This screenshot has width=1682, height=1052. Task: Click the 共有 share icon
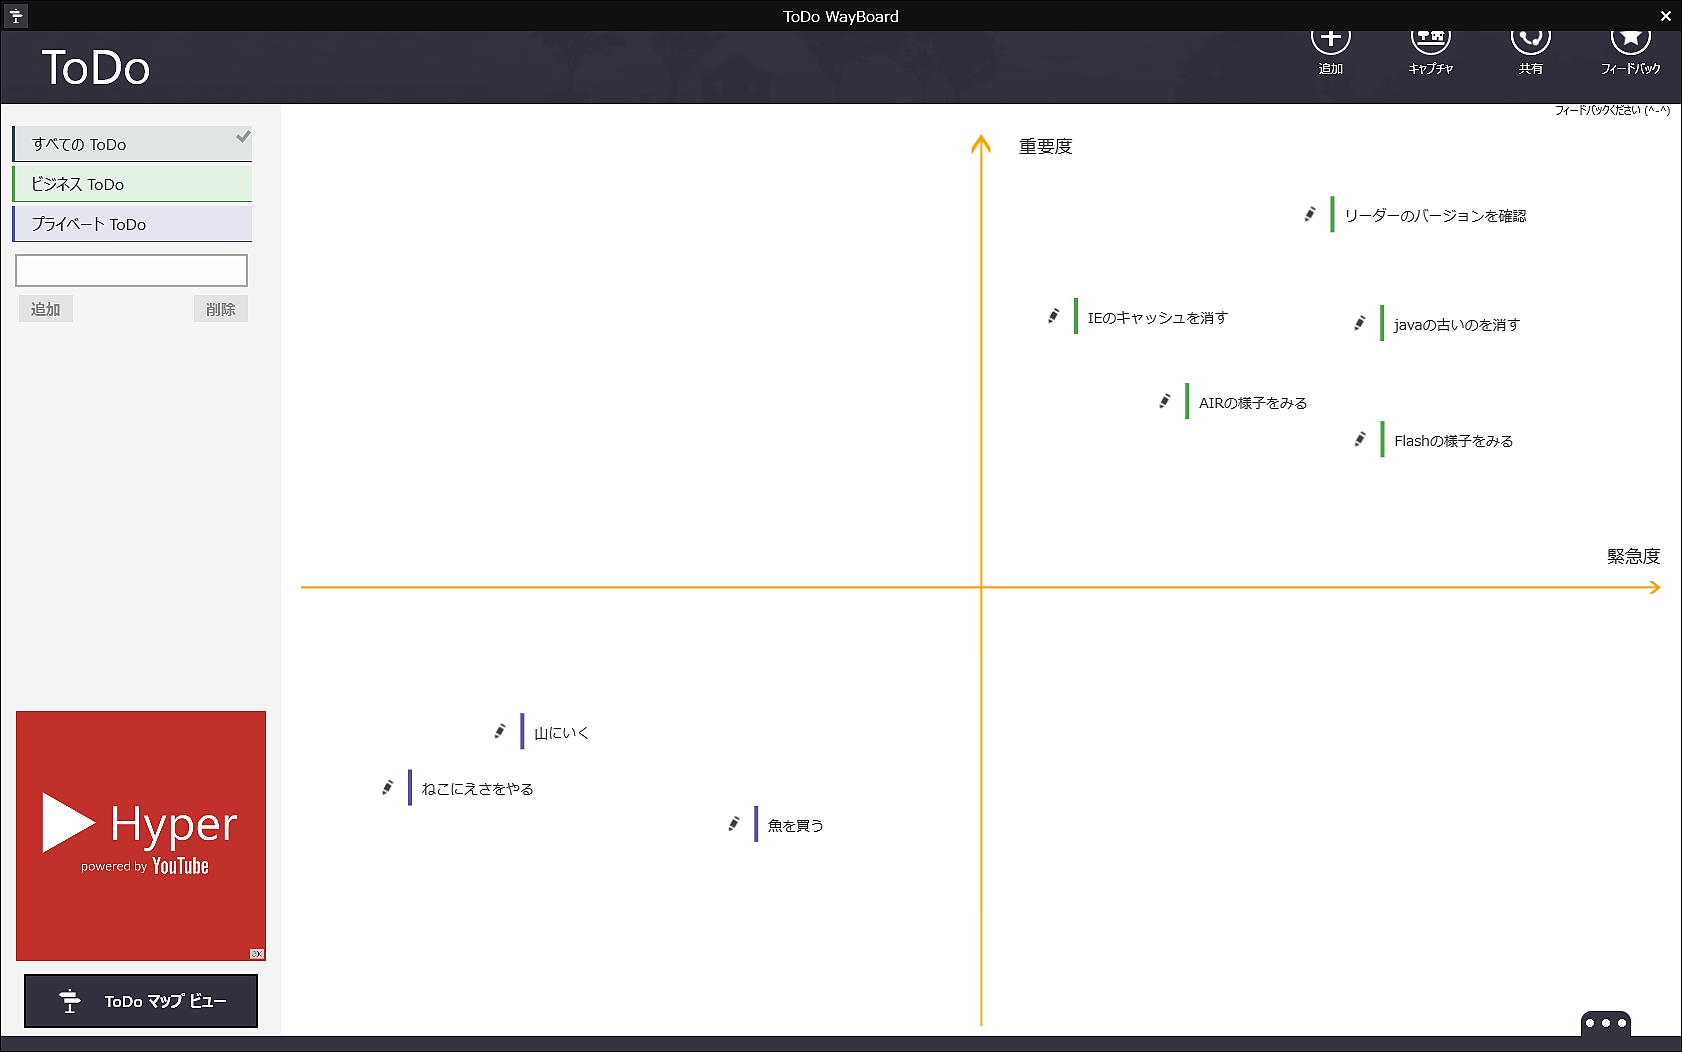(x=1530, y=40)
